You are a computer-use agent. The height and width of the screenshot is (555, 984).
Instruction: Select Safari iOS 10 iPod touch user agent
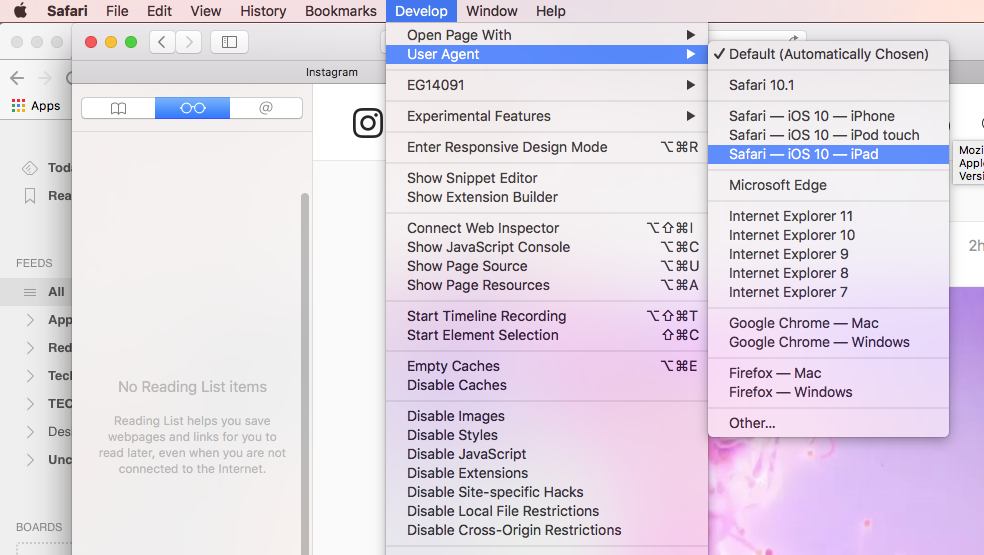coord(828,135)
